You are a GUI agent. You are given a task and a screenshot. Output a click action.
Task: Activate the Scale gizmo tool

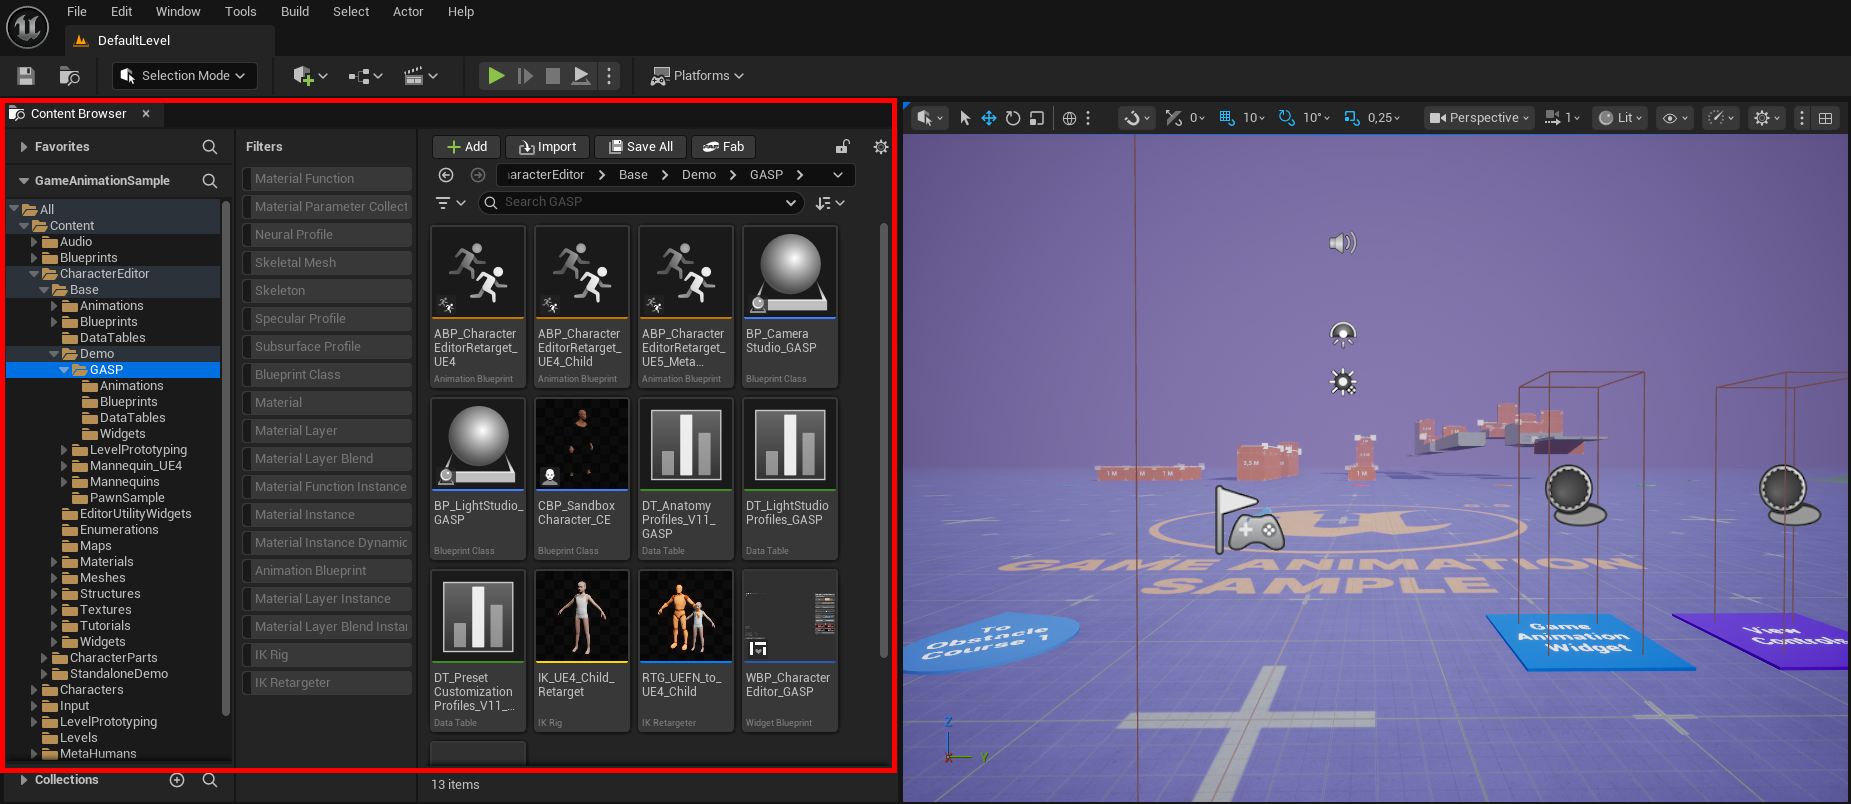(1037, 118)
